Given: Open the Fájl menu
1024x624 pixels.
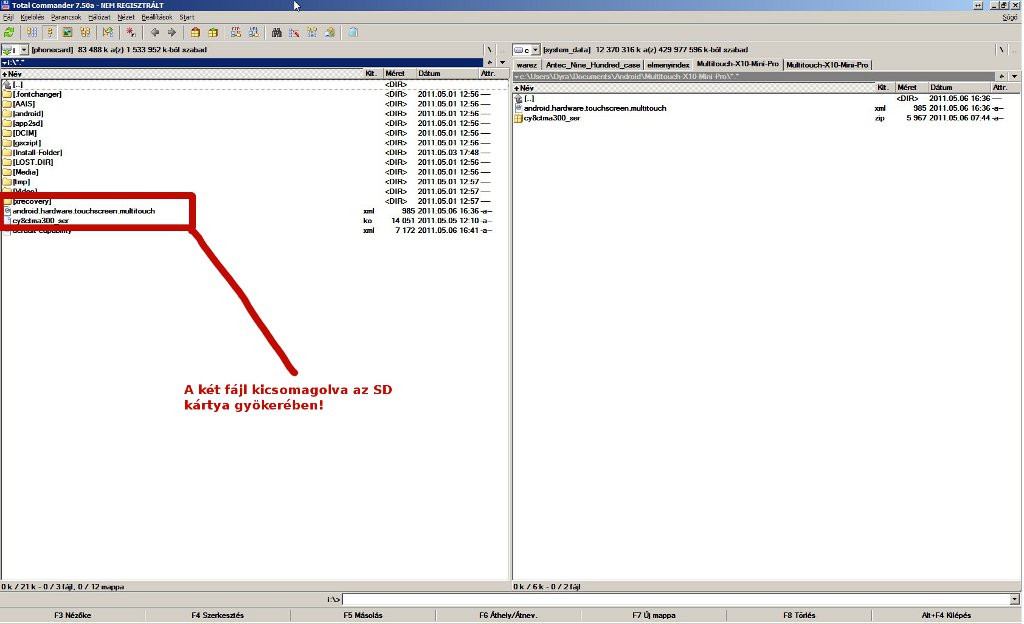Looking at the screenshot, I should (x=8, y=17).
